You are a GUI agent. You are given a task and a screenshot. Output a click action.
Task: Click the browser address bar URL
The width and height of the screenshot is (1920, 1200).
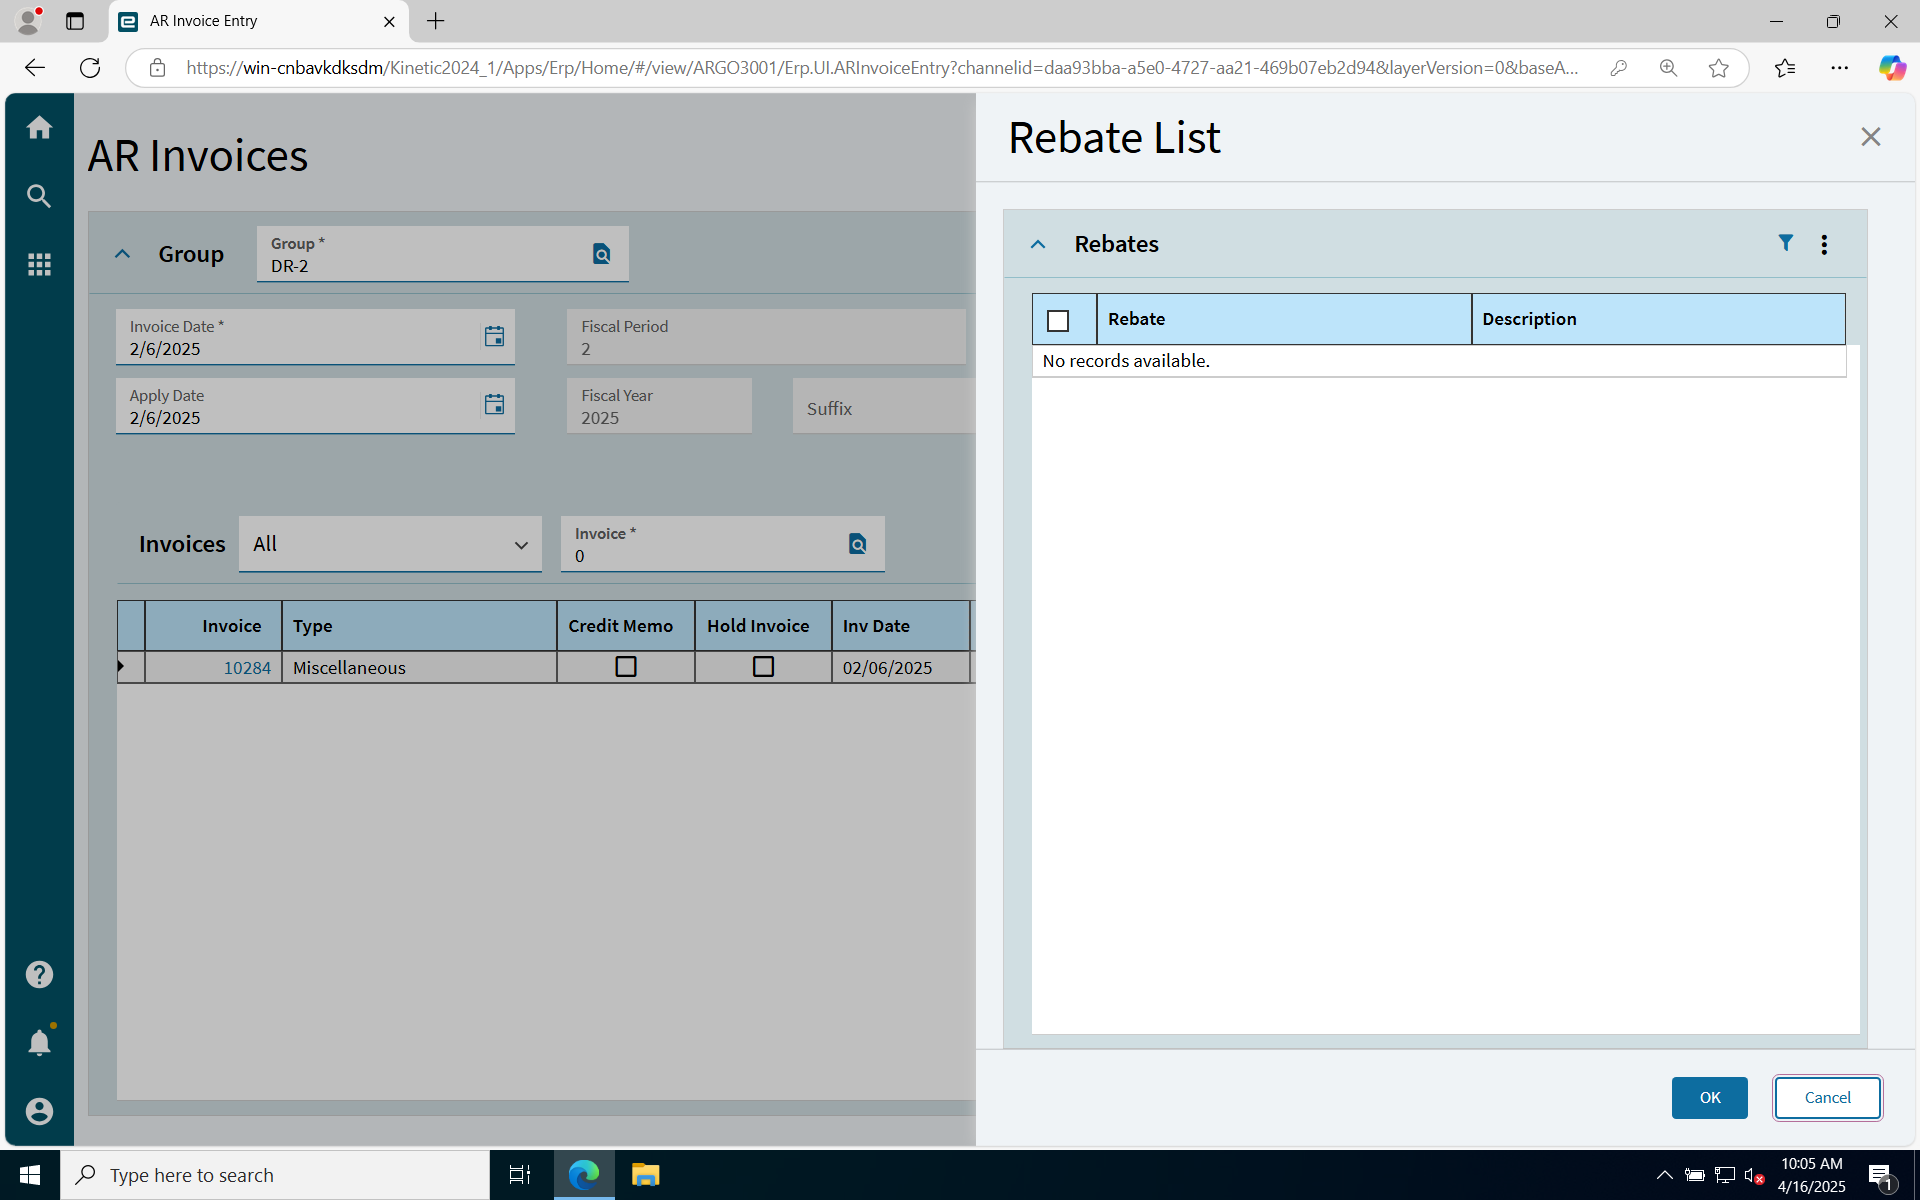pyautogui.click(x=882, y=68)
